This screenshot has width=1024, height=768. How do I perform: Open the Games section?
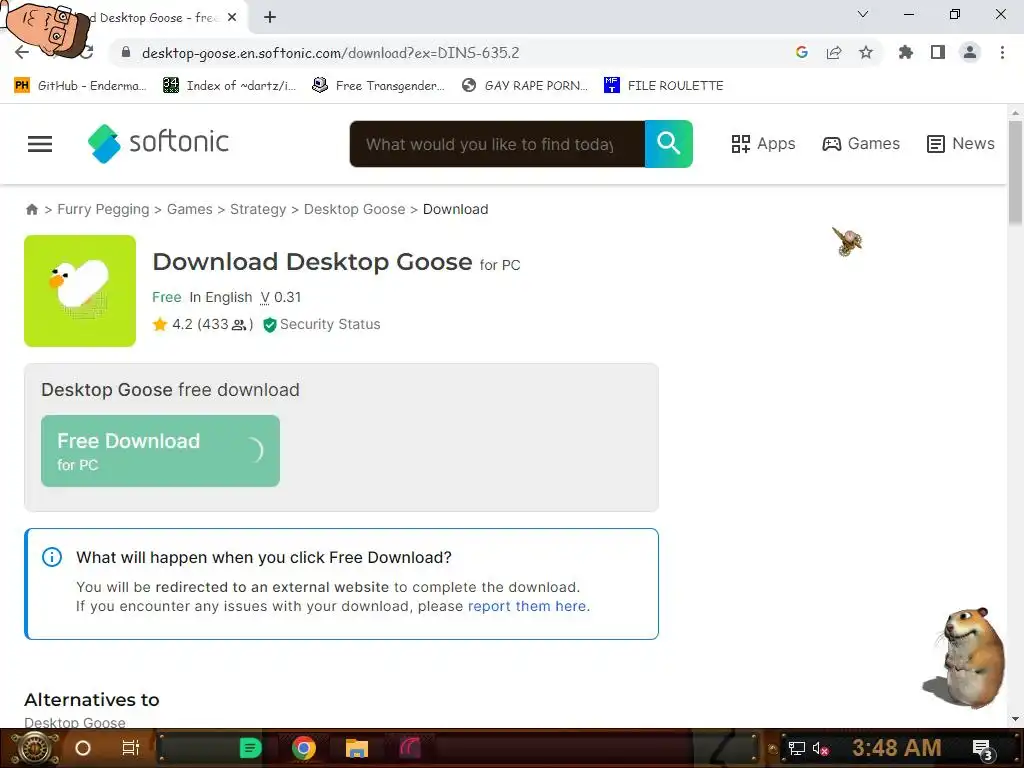click(x=861, y=144)
